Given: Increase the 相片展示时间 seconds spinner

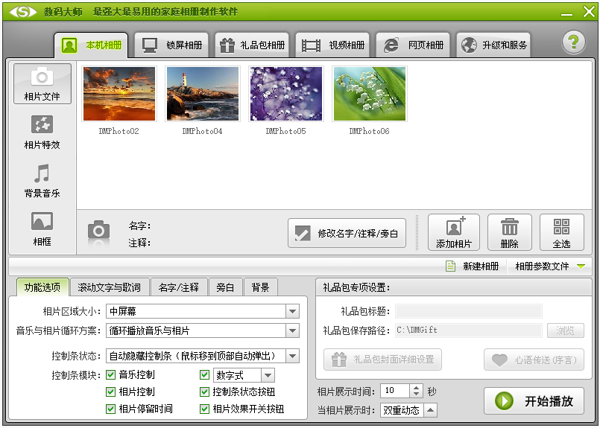Looking at the screenshot, I should [417, 386].
